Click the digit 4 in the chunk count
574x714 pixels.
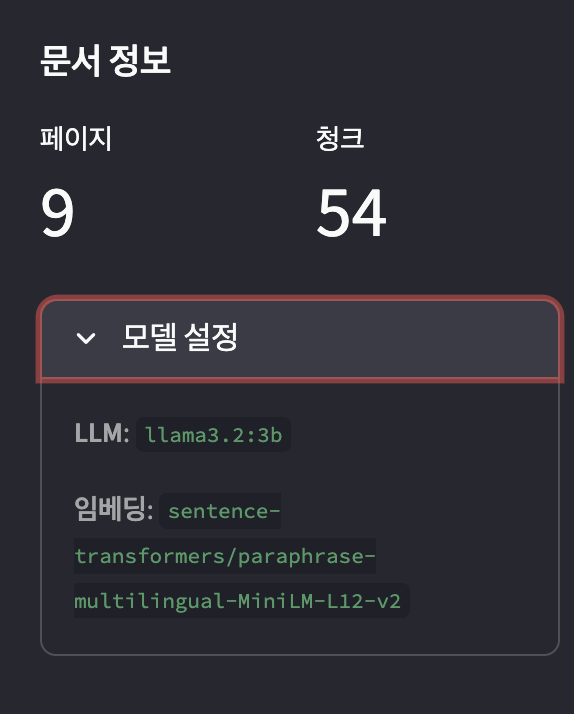click(369, 213)
